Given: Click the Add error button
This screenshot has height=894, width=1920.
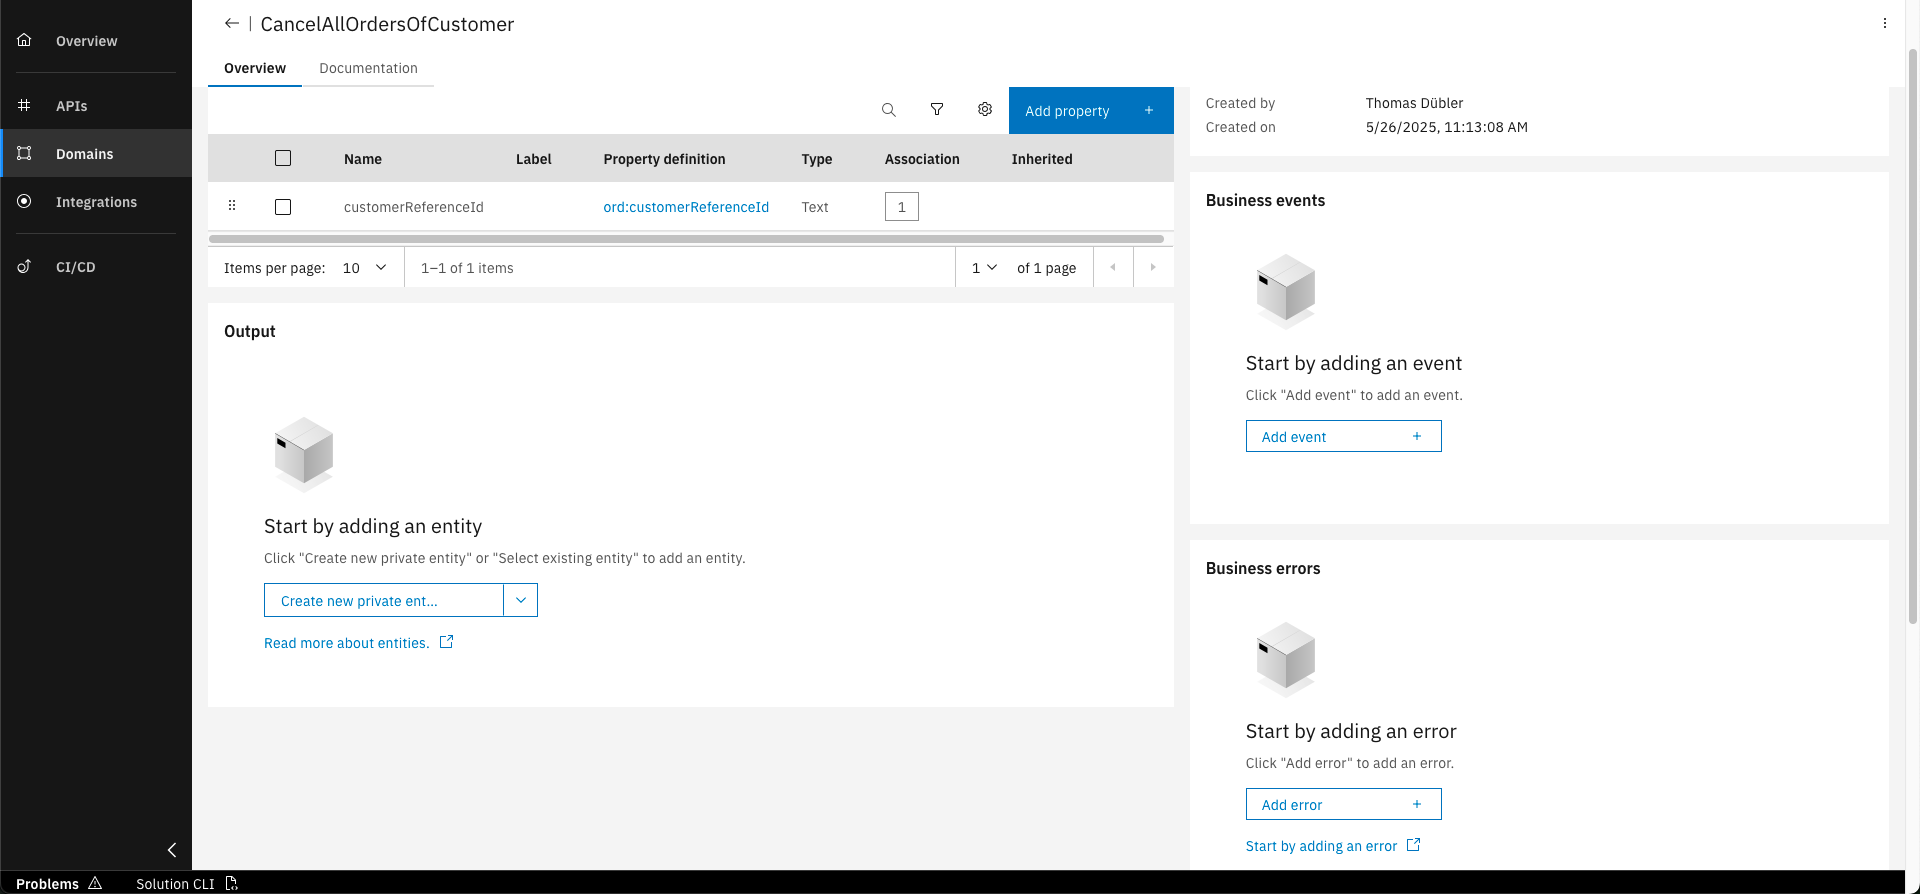Looking at the screenshot, I should pyautogui.click(x=1343, y=804).
